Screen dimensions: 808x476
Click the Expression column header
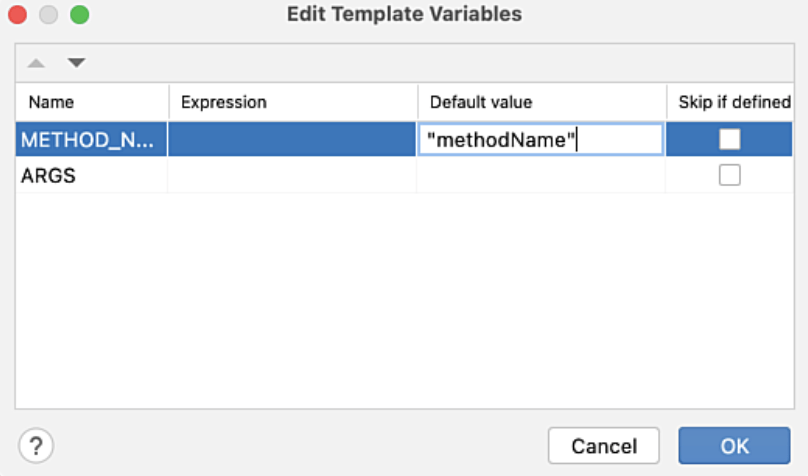click(224, 102)
